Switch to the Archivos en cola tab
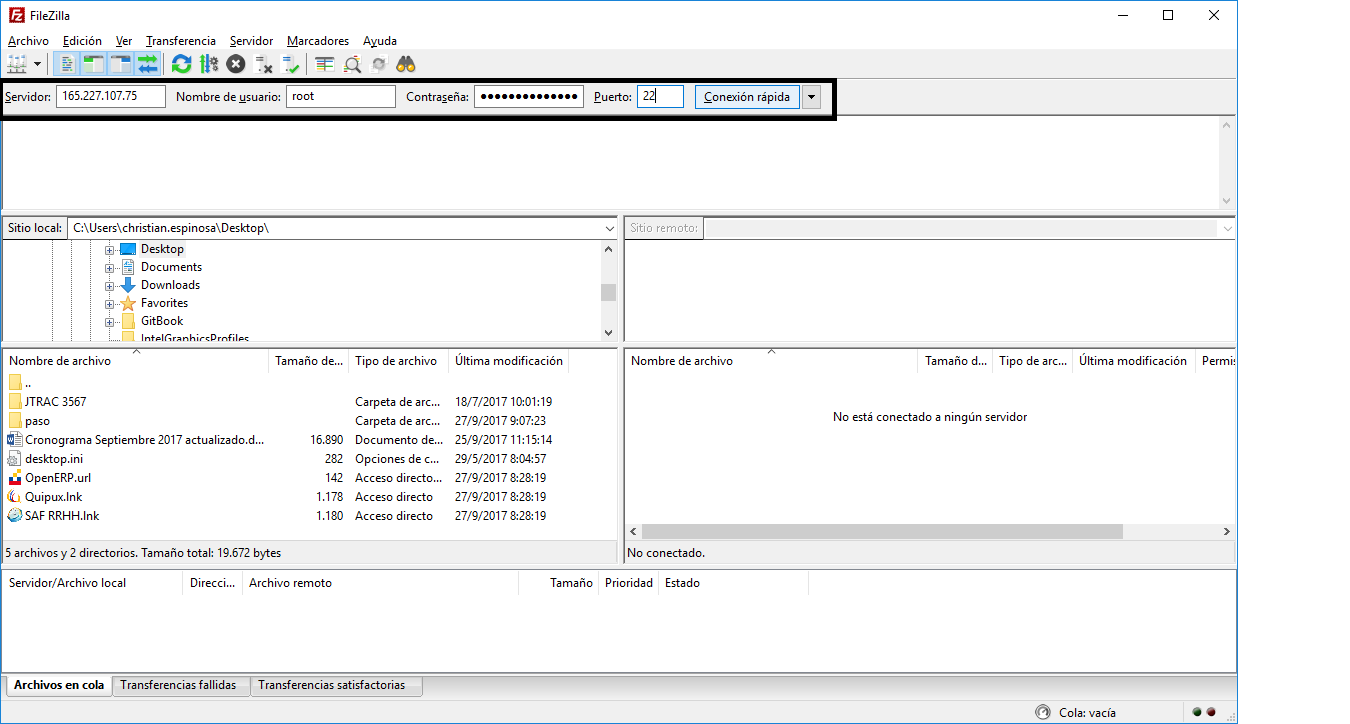Screen dimensions: 1350x724 pos(59,686)
